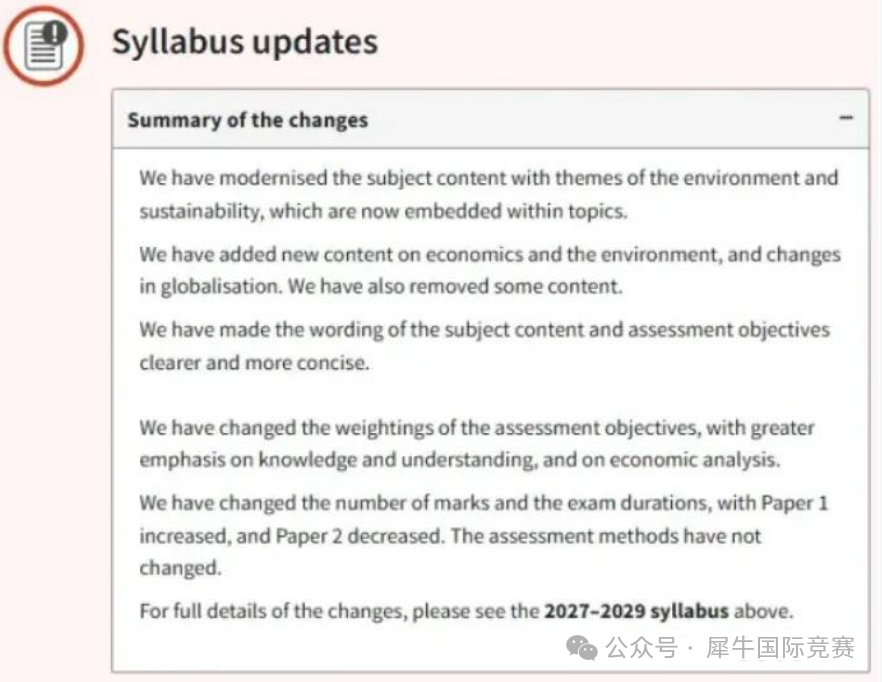
Task: Click the paragraph about clearer, more concise wording
Action: click(484, 345)
